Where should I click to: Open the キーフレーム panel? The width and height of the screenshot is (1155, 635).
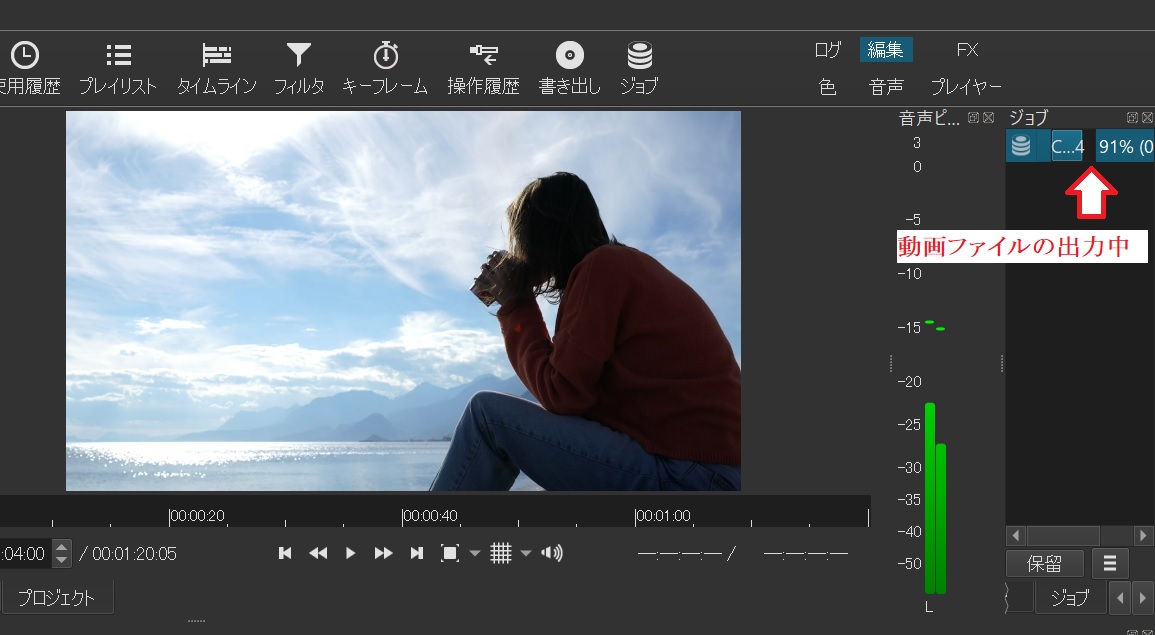click(385, 69)
